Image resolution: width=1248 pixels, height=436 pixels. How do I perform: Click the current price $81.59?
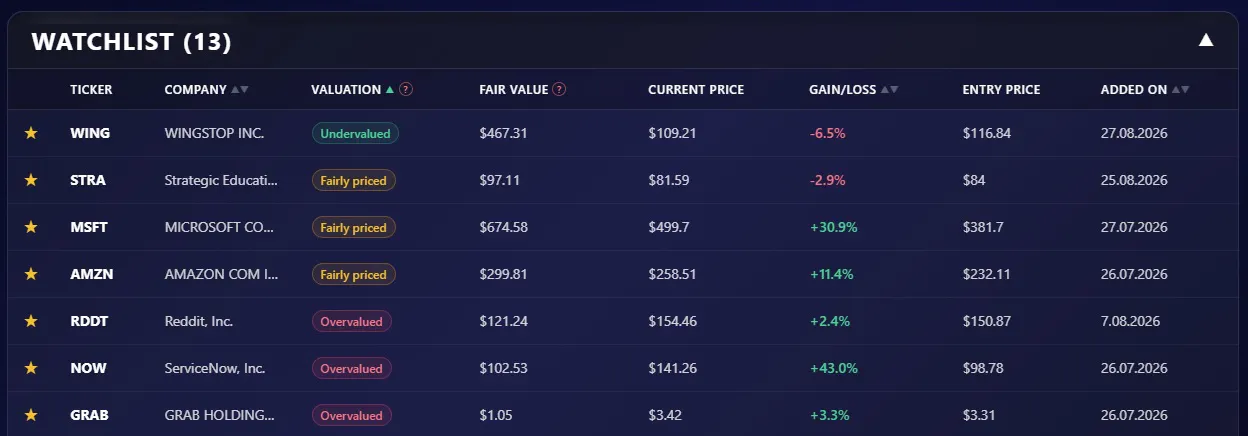coord(668,180)
